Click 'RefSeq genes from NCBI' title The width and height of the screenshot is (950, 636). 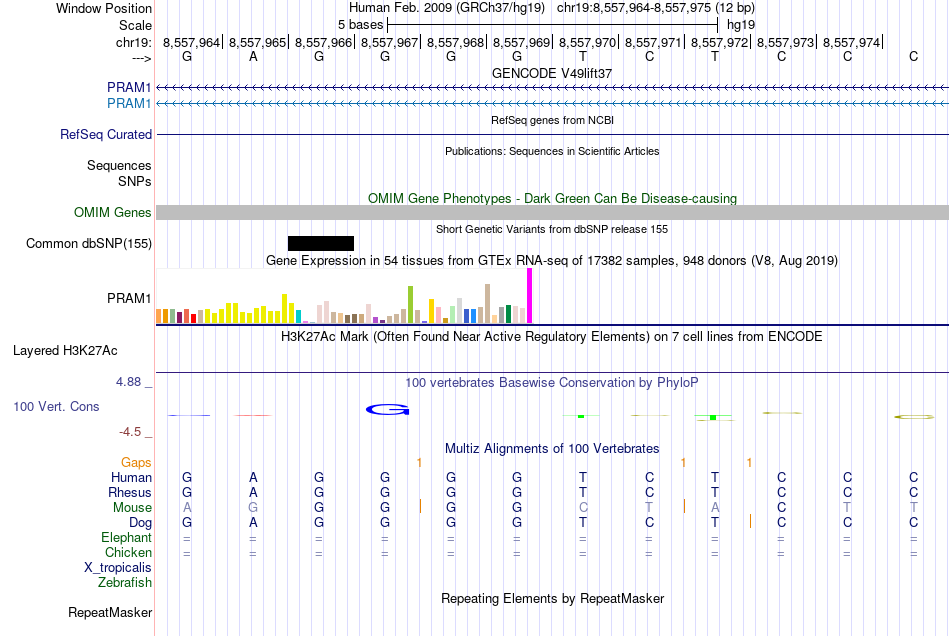(552, 120)
